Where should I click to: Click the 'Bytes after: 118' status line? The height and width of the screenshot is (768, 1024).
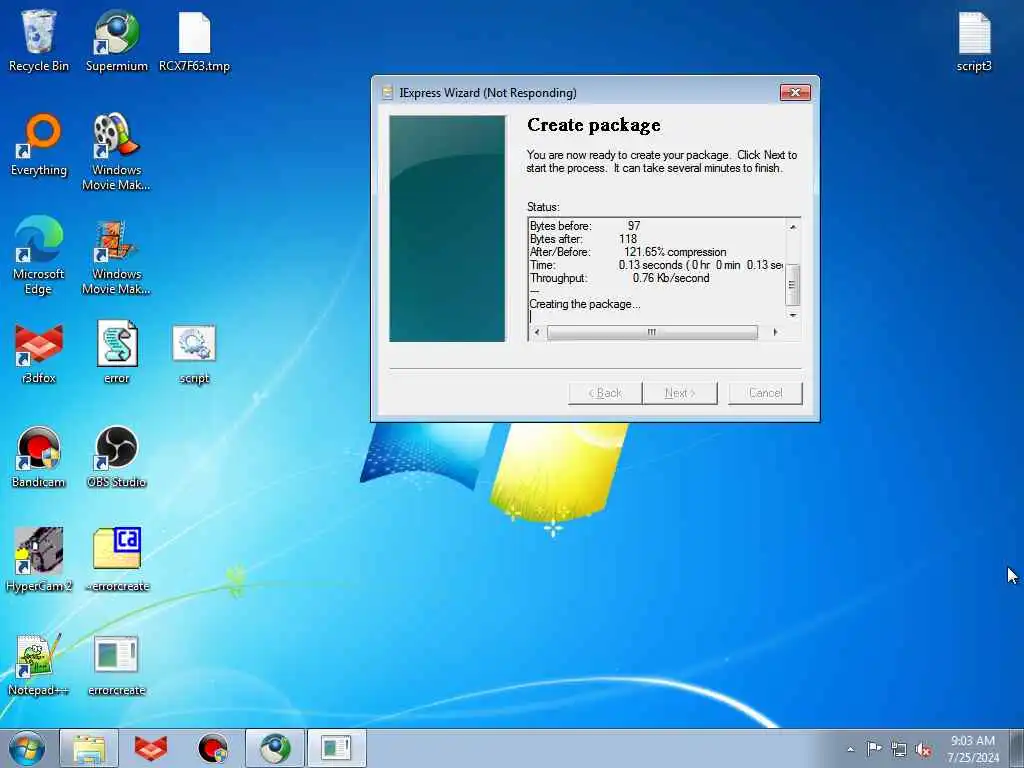click(x=583, y=239)
